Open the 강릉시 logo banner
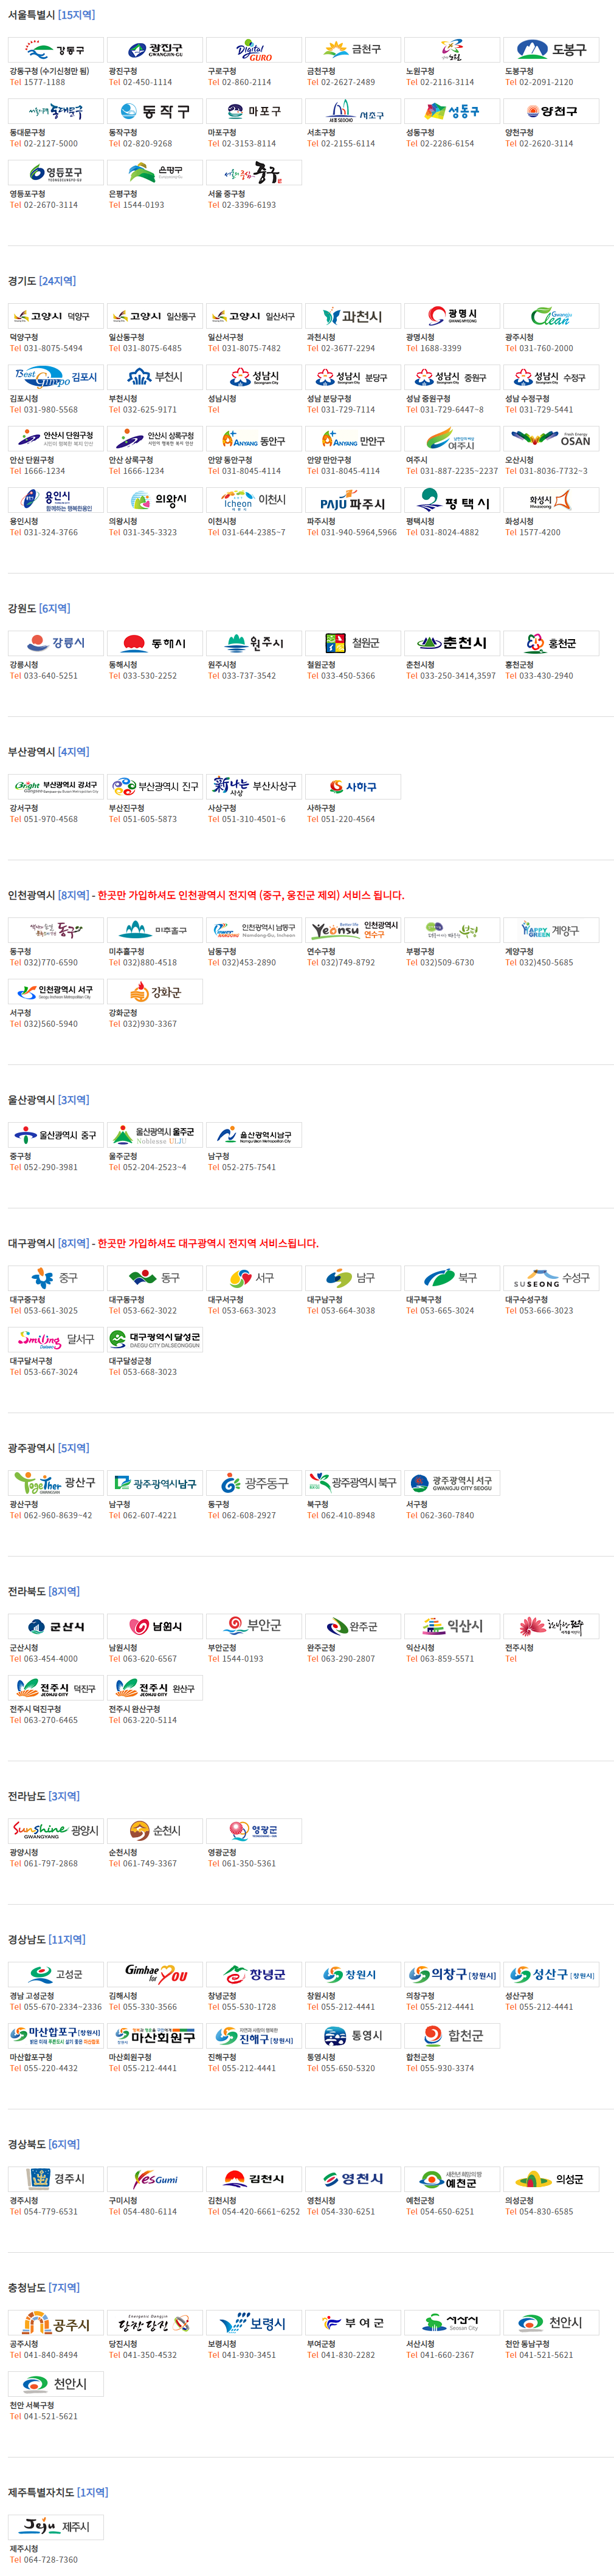Image resolution: width=614 pixels, height=2576 pixels. 56,643
